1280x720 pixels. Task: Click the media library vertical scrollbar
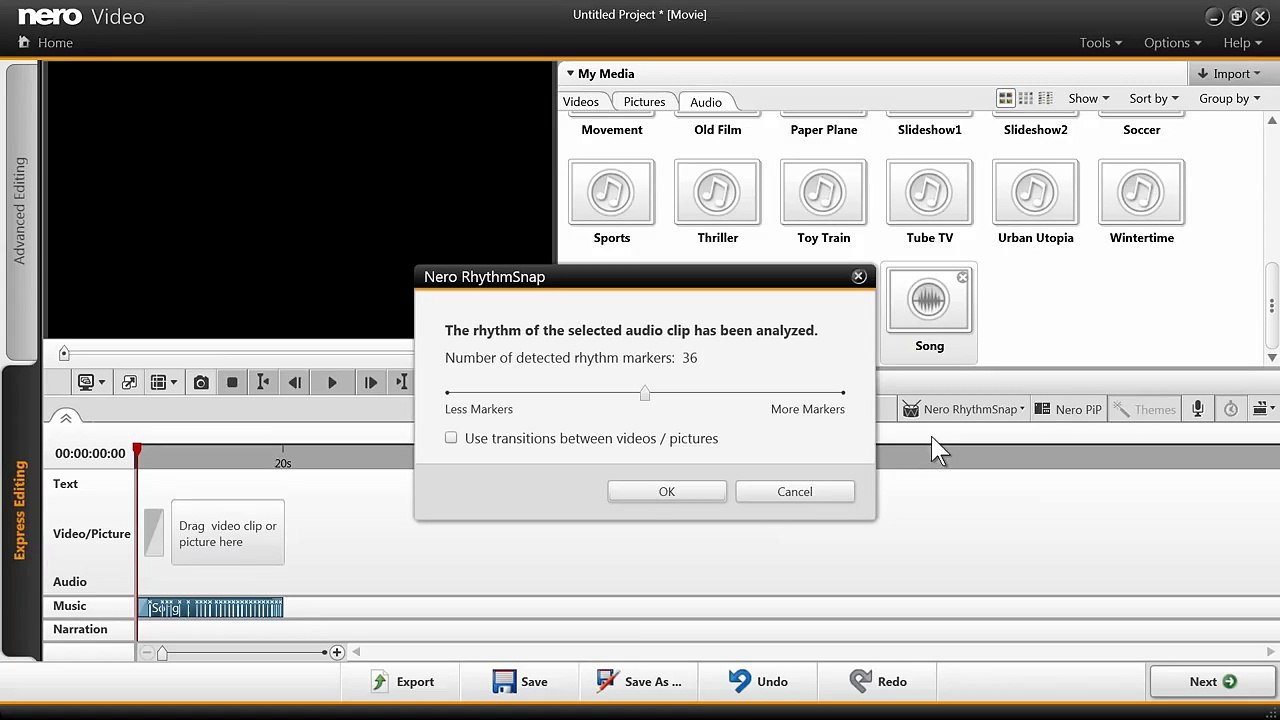[1272, 303]
